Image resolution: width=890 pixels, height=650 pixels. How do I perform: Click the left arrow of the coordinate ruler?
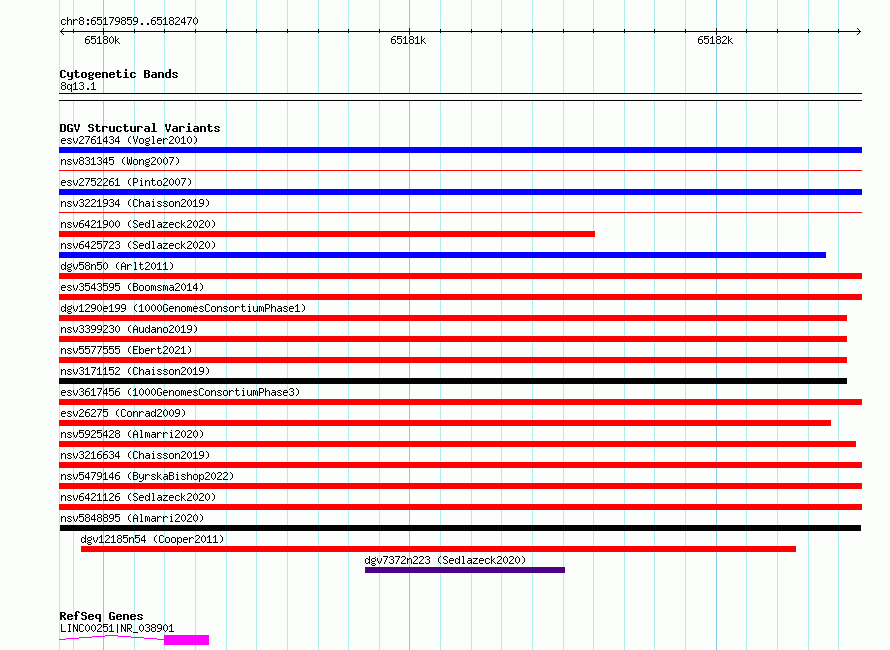click(62, 31)
